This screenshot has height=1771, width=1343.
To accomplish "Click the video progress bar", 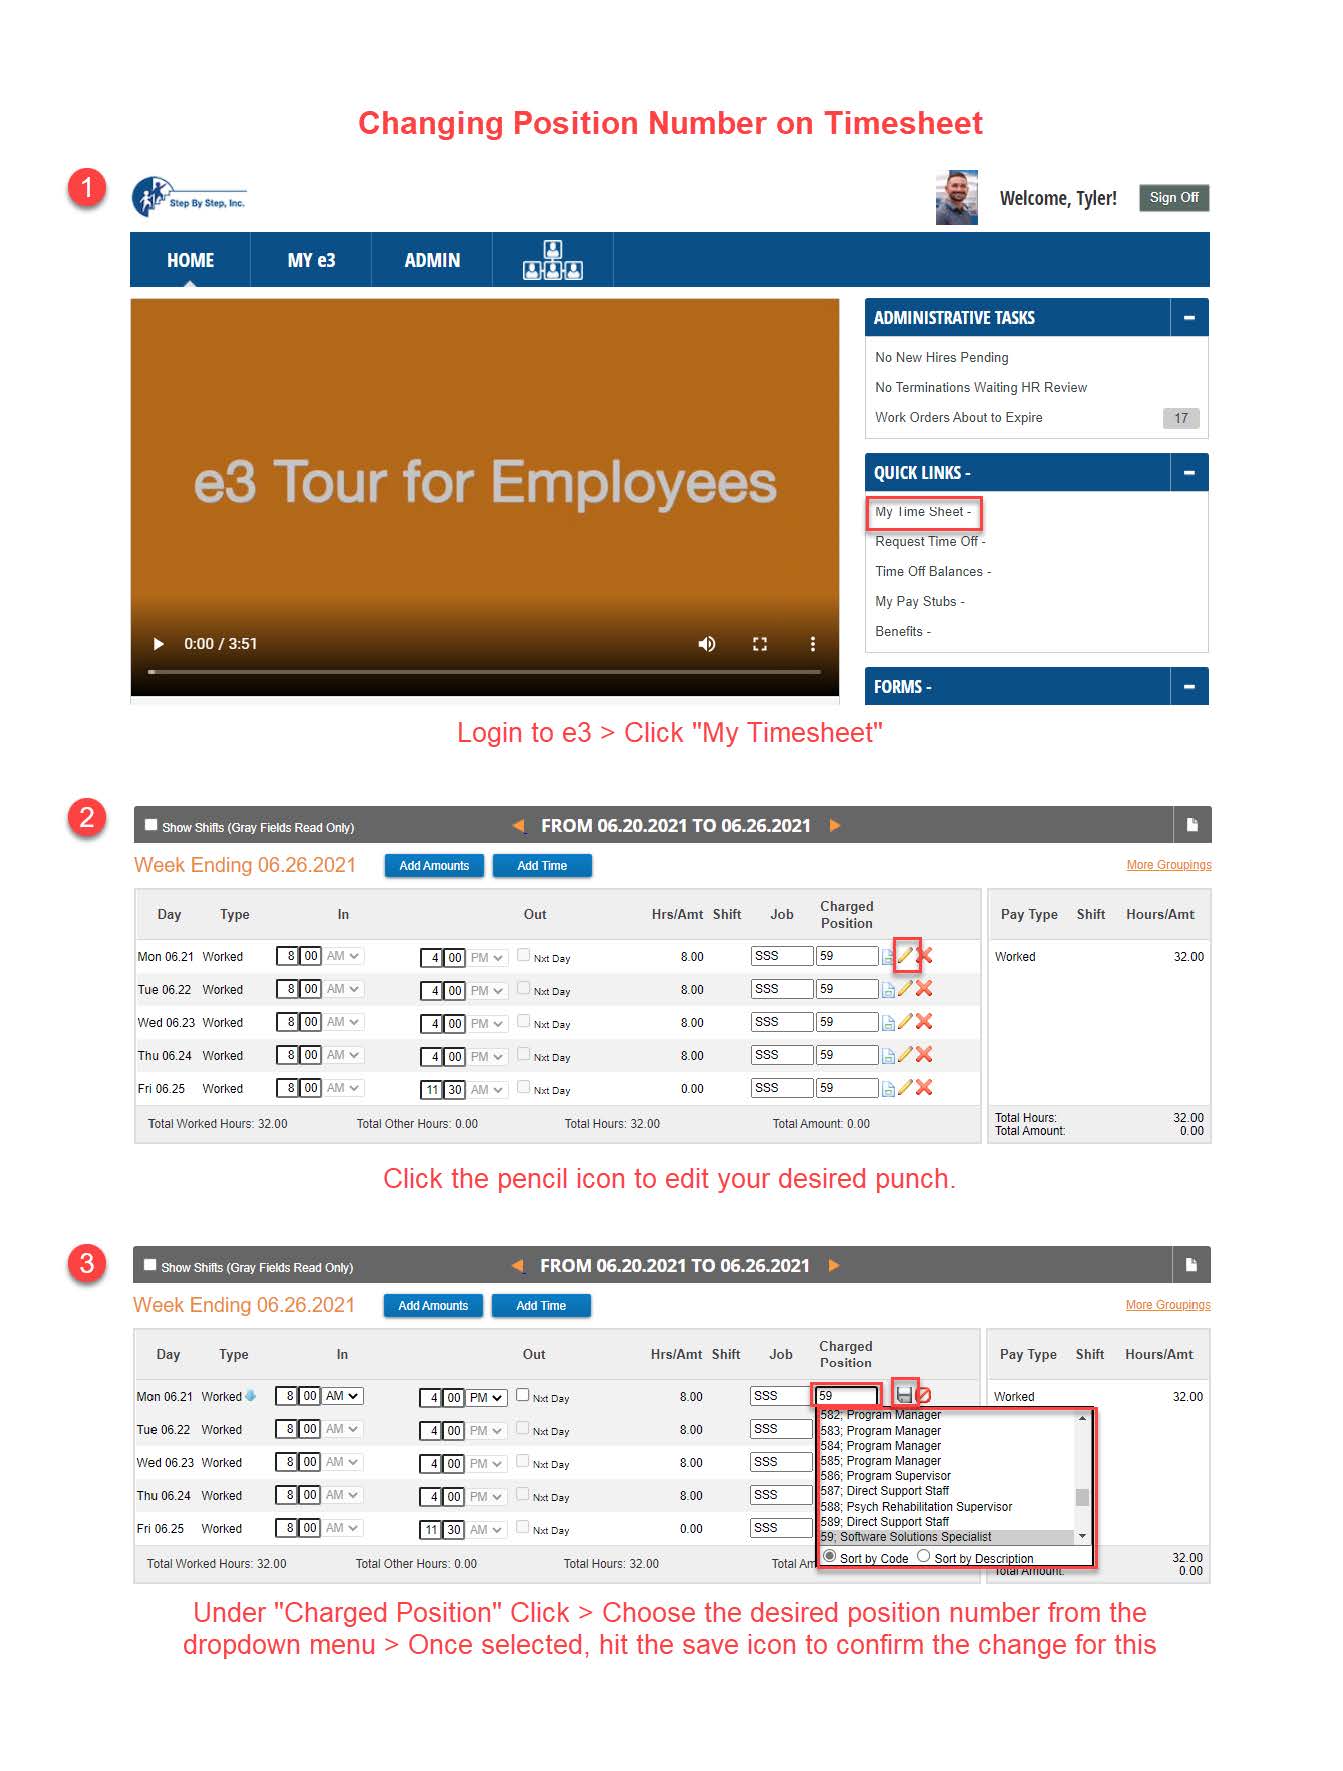I will click(484, 672).
